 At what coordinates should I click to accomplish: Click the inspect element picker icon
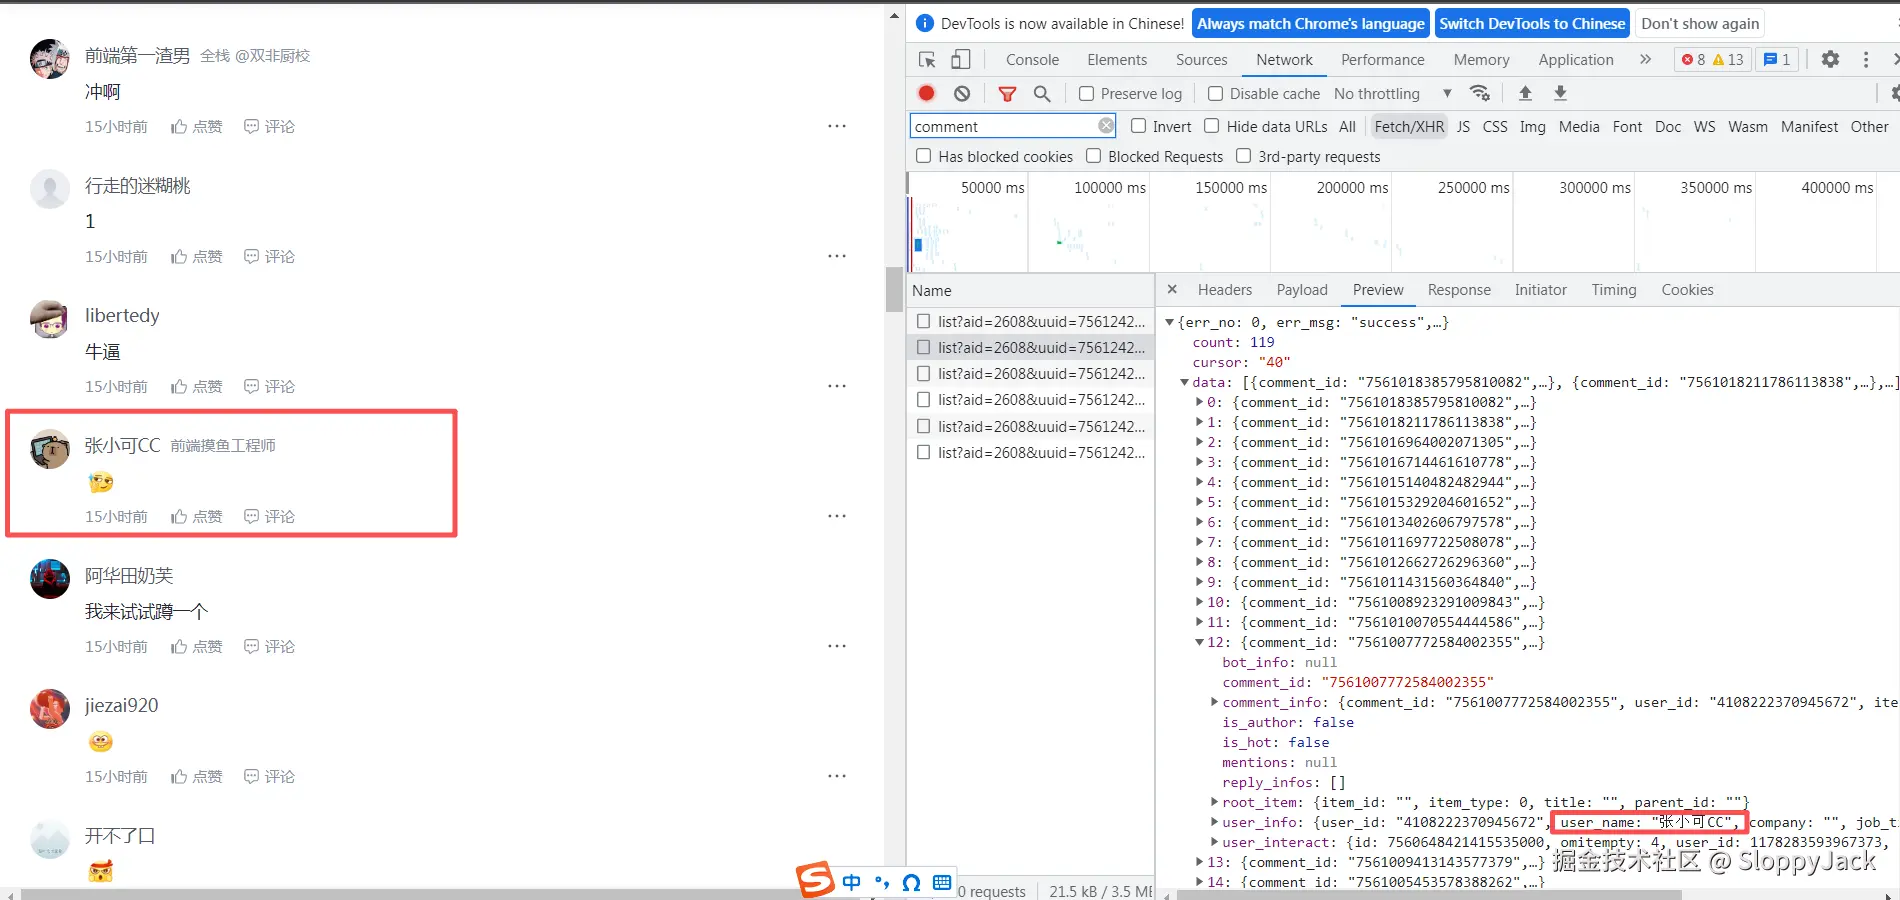pos(927,60)
